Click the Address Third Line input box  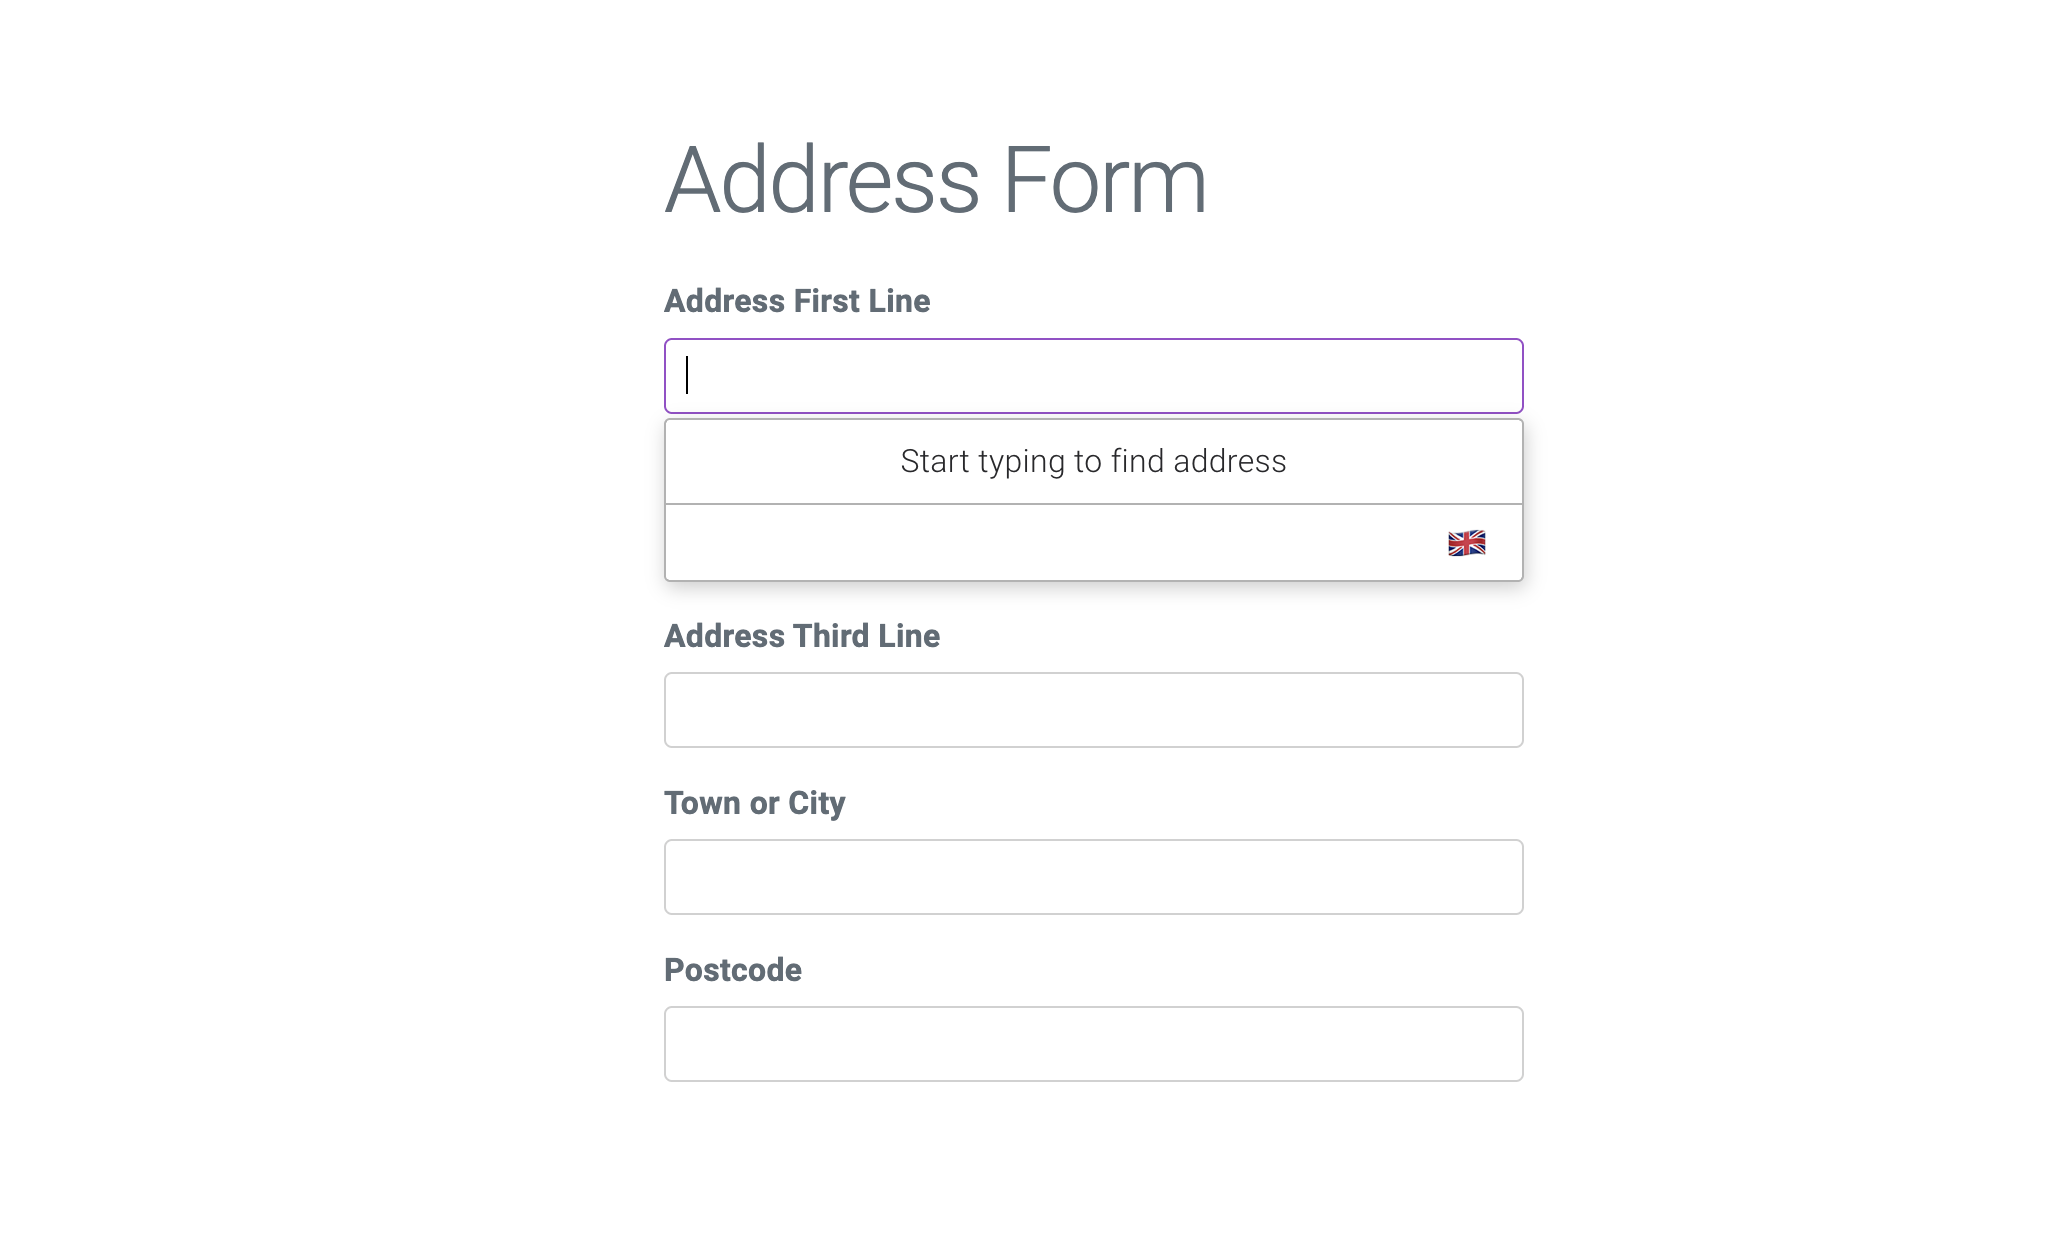click(x=1094, y=709)
